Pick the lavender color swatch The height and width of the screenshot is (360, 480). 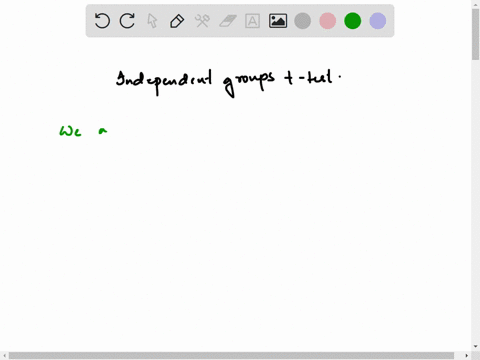[x=378, y=21]
